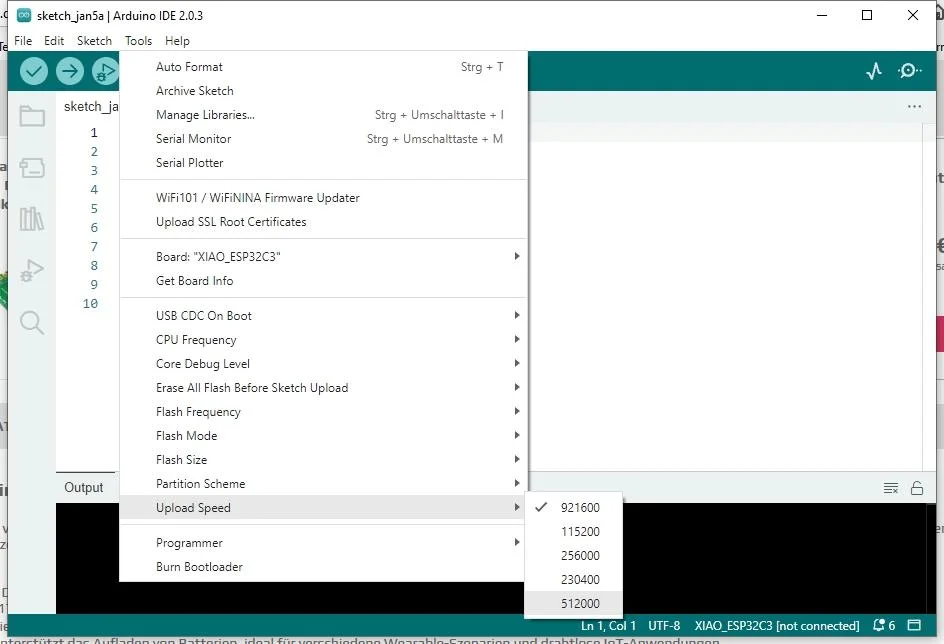Viewport: 944px width, 644px height.
Task: Click Burn Bootloader menu entry
Action: point(199,567)
